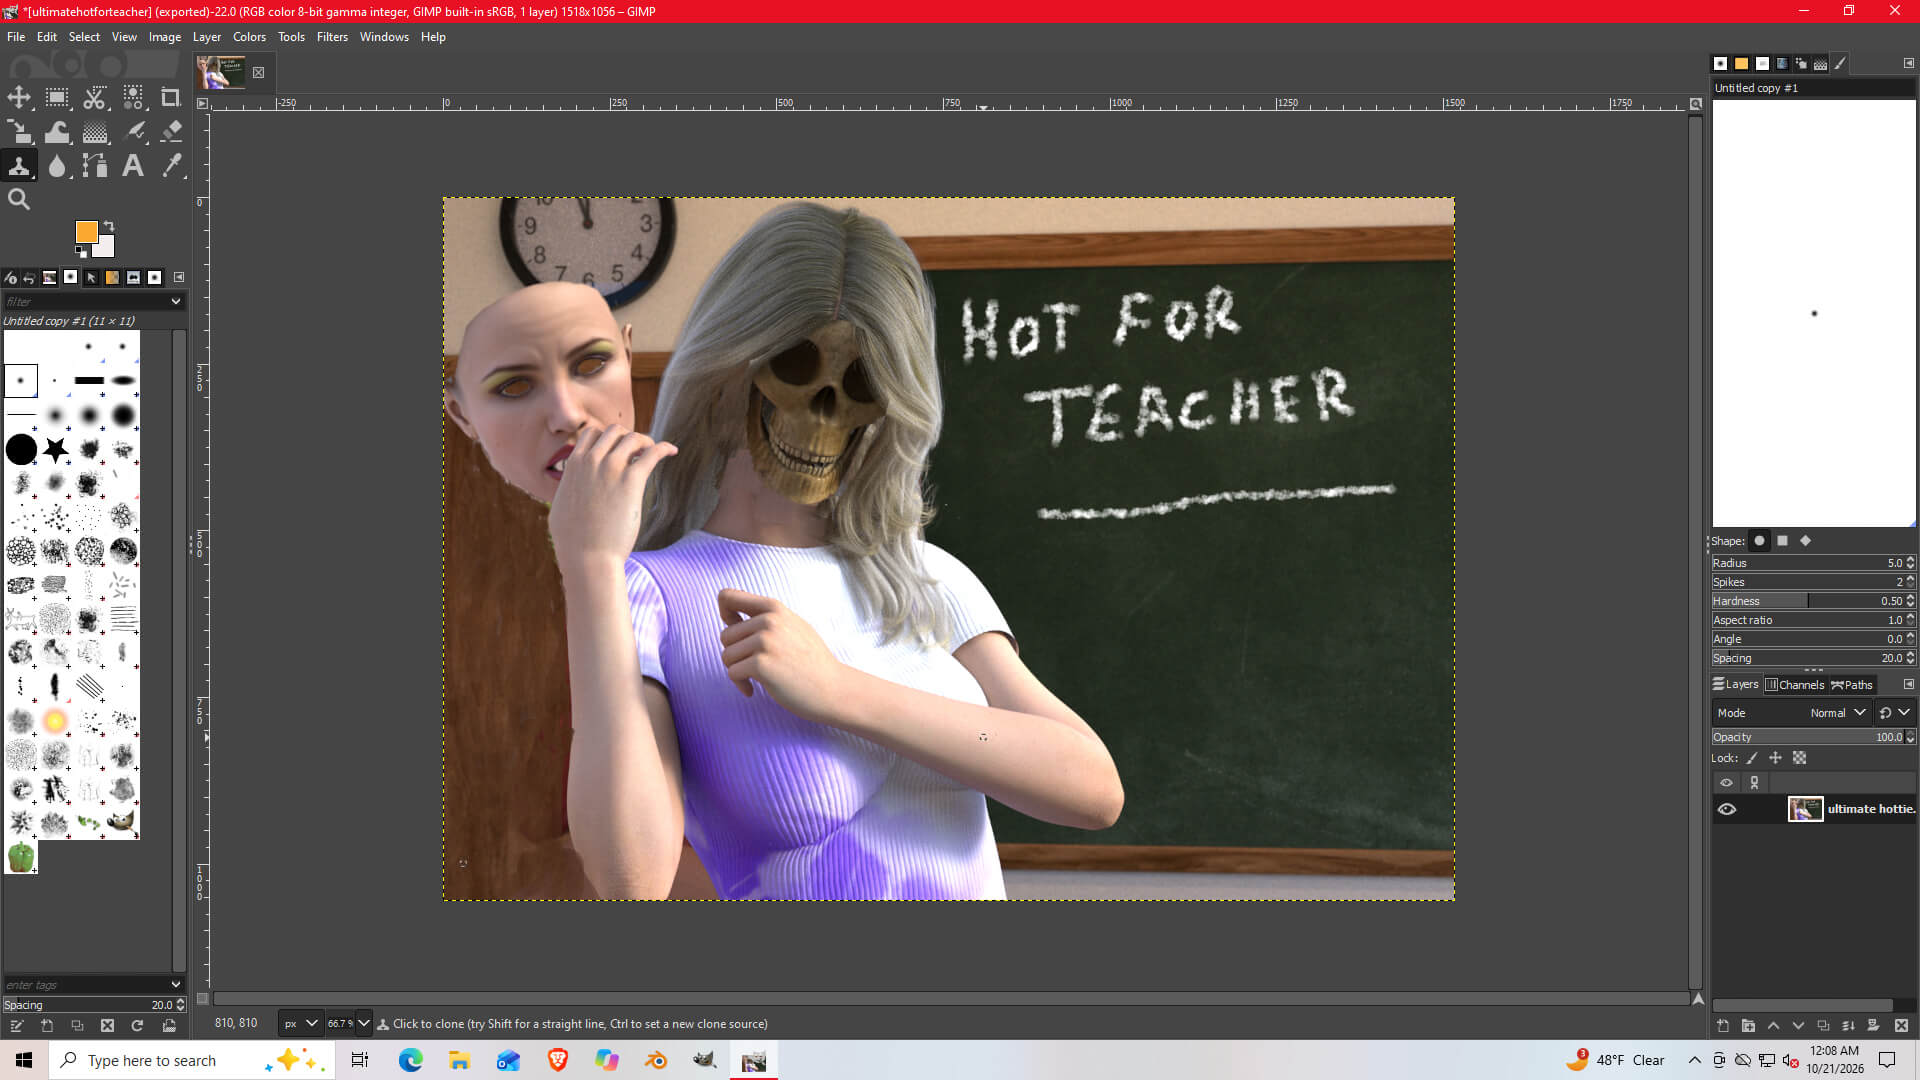The image size is (1920, 1080).
Task: Switch to the Paths tab
Action: pyautogui.click(x=1852, y=685)
